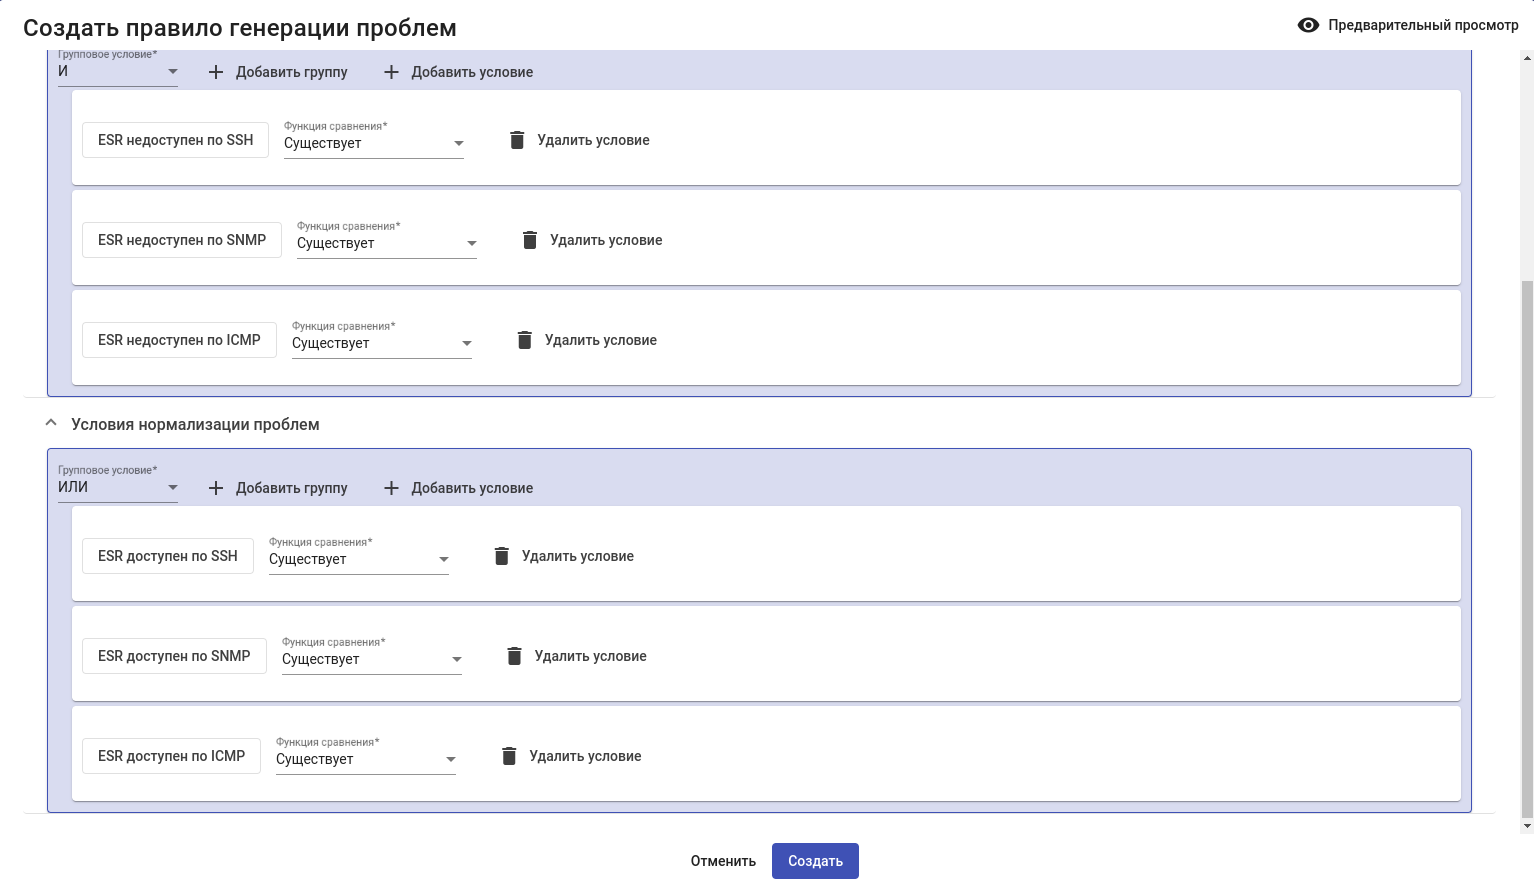The width and height of the screenshot is (1534, 885).
Task: Click plus icon to add condition under И
Action: 391,72
